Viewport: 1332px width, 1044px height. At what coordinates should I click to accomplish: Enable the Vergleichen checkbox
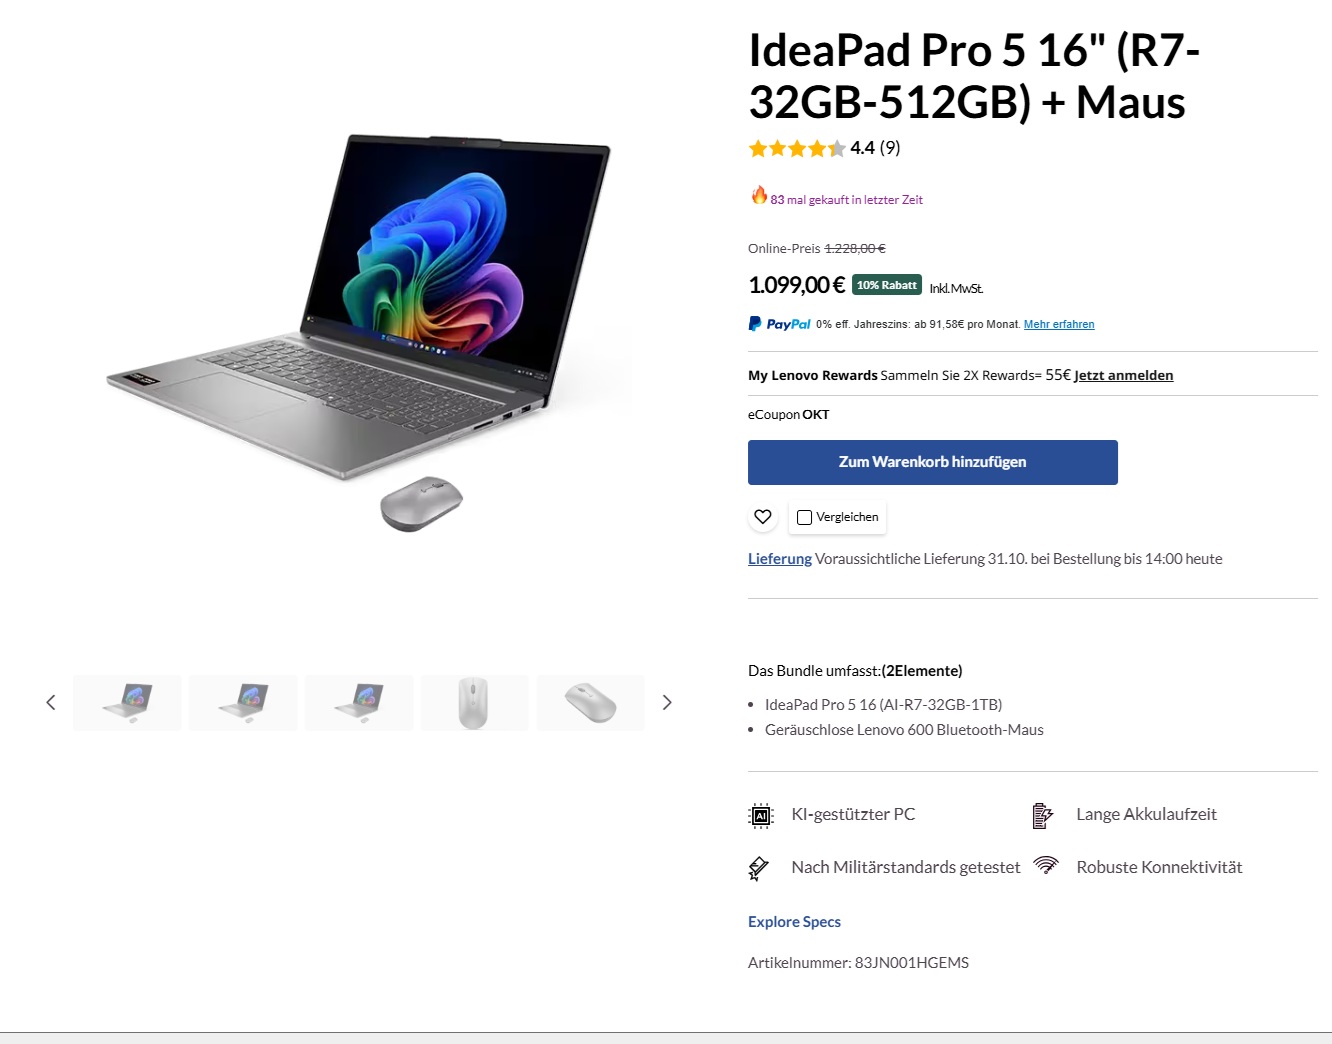pos(804,517)
